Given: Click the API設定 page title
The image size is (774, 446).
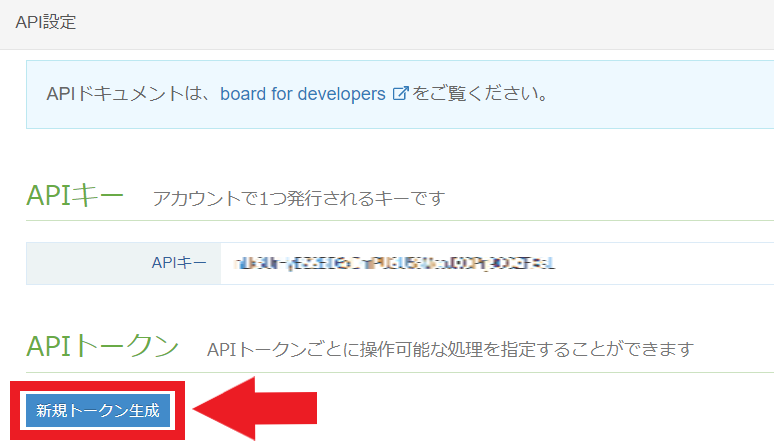Looking at the screenshot, I should pos(46,22).
